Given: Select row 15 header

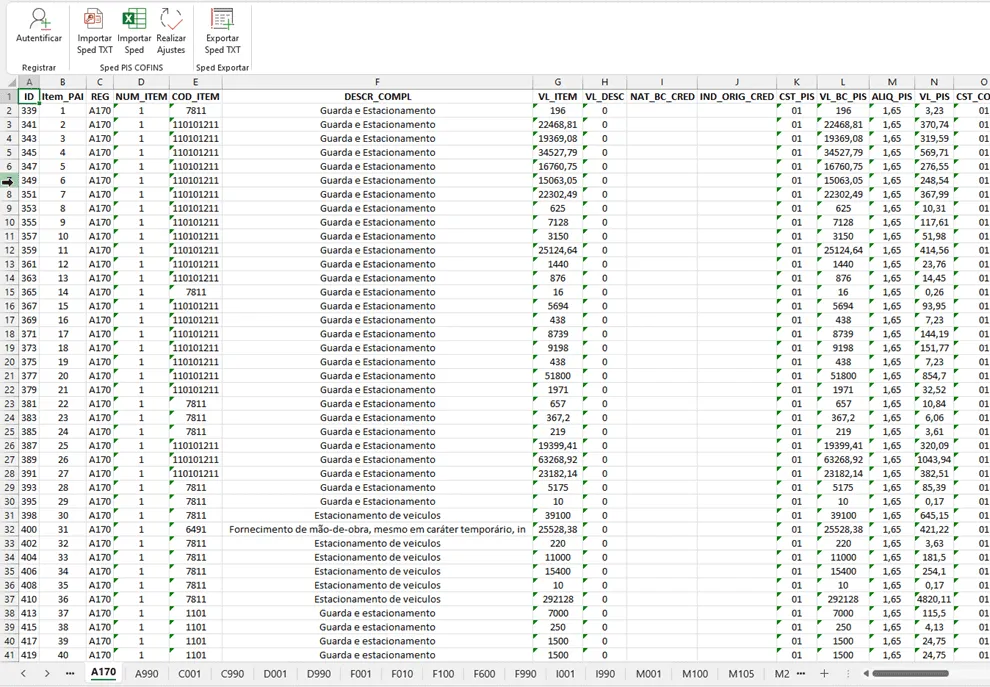Looking at the screenshot, I should point(9,292).
